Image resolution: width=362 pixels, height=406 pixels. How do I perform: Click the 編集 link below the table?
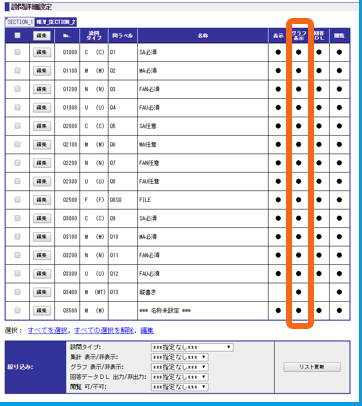click(147, 331)
